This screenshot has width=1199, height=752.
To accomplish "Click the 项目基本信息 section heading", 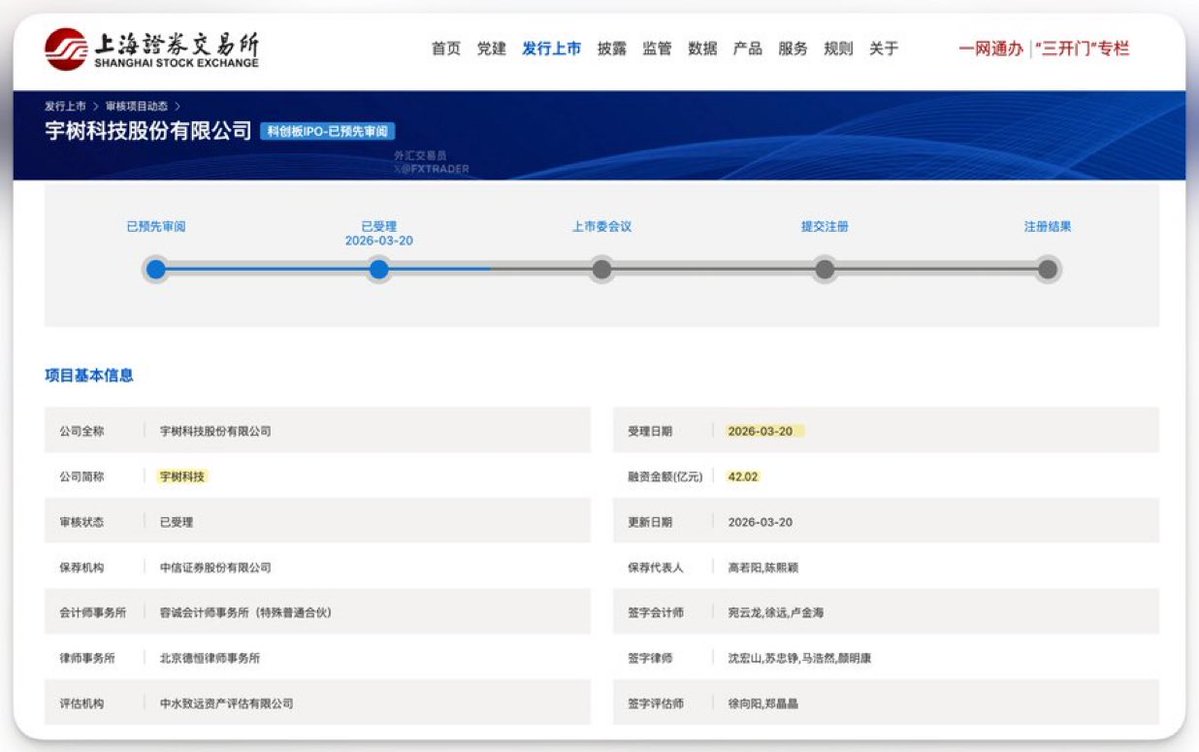I will pyautogui.click(x=89, y=376).
